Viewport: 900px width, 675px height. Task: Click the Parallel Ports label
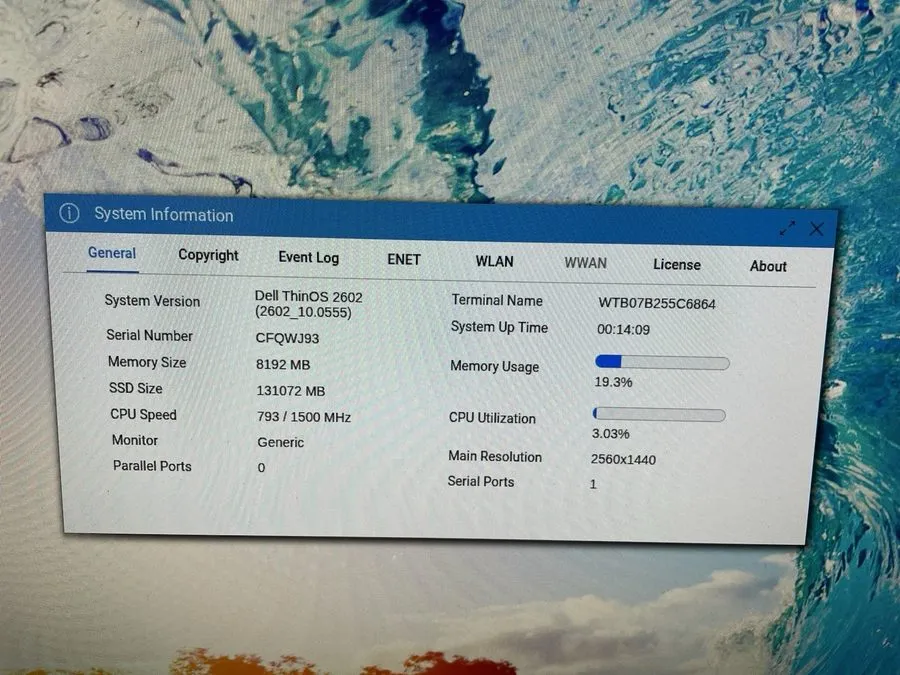152,465
